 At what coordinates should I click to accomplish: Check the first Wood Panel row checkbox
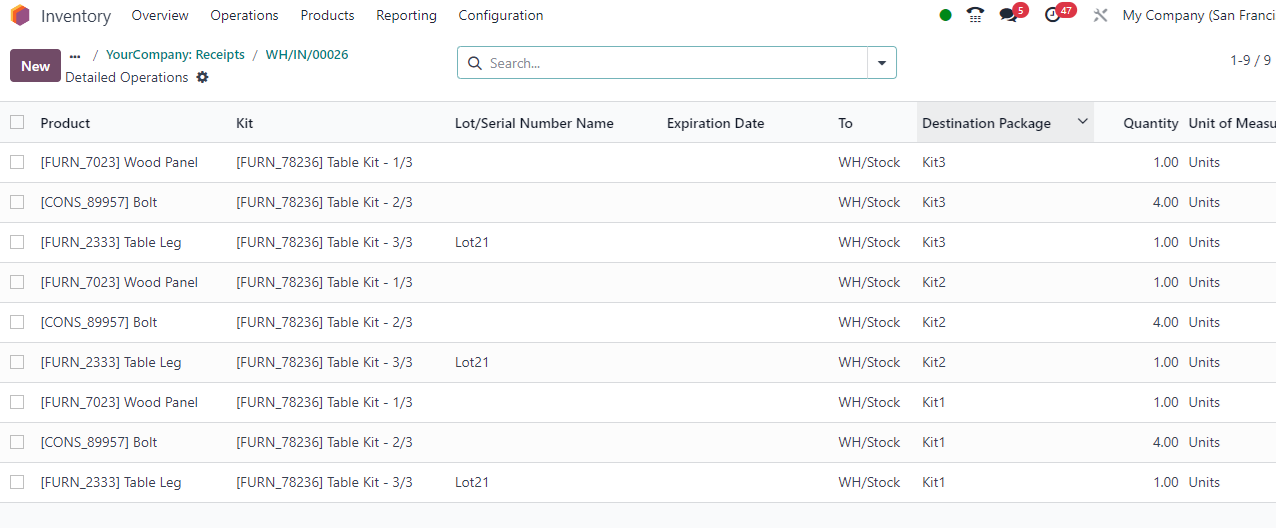click(17, 162)
